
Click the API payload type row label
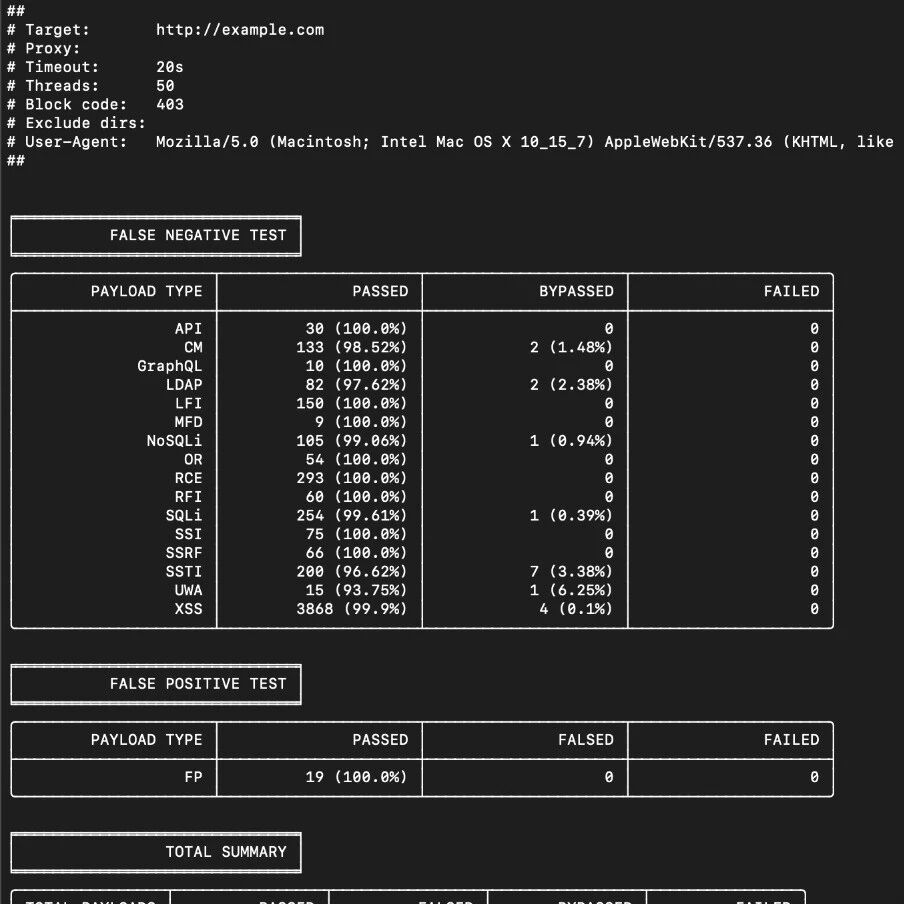pos(189,329)
